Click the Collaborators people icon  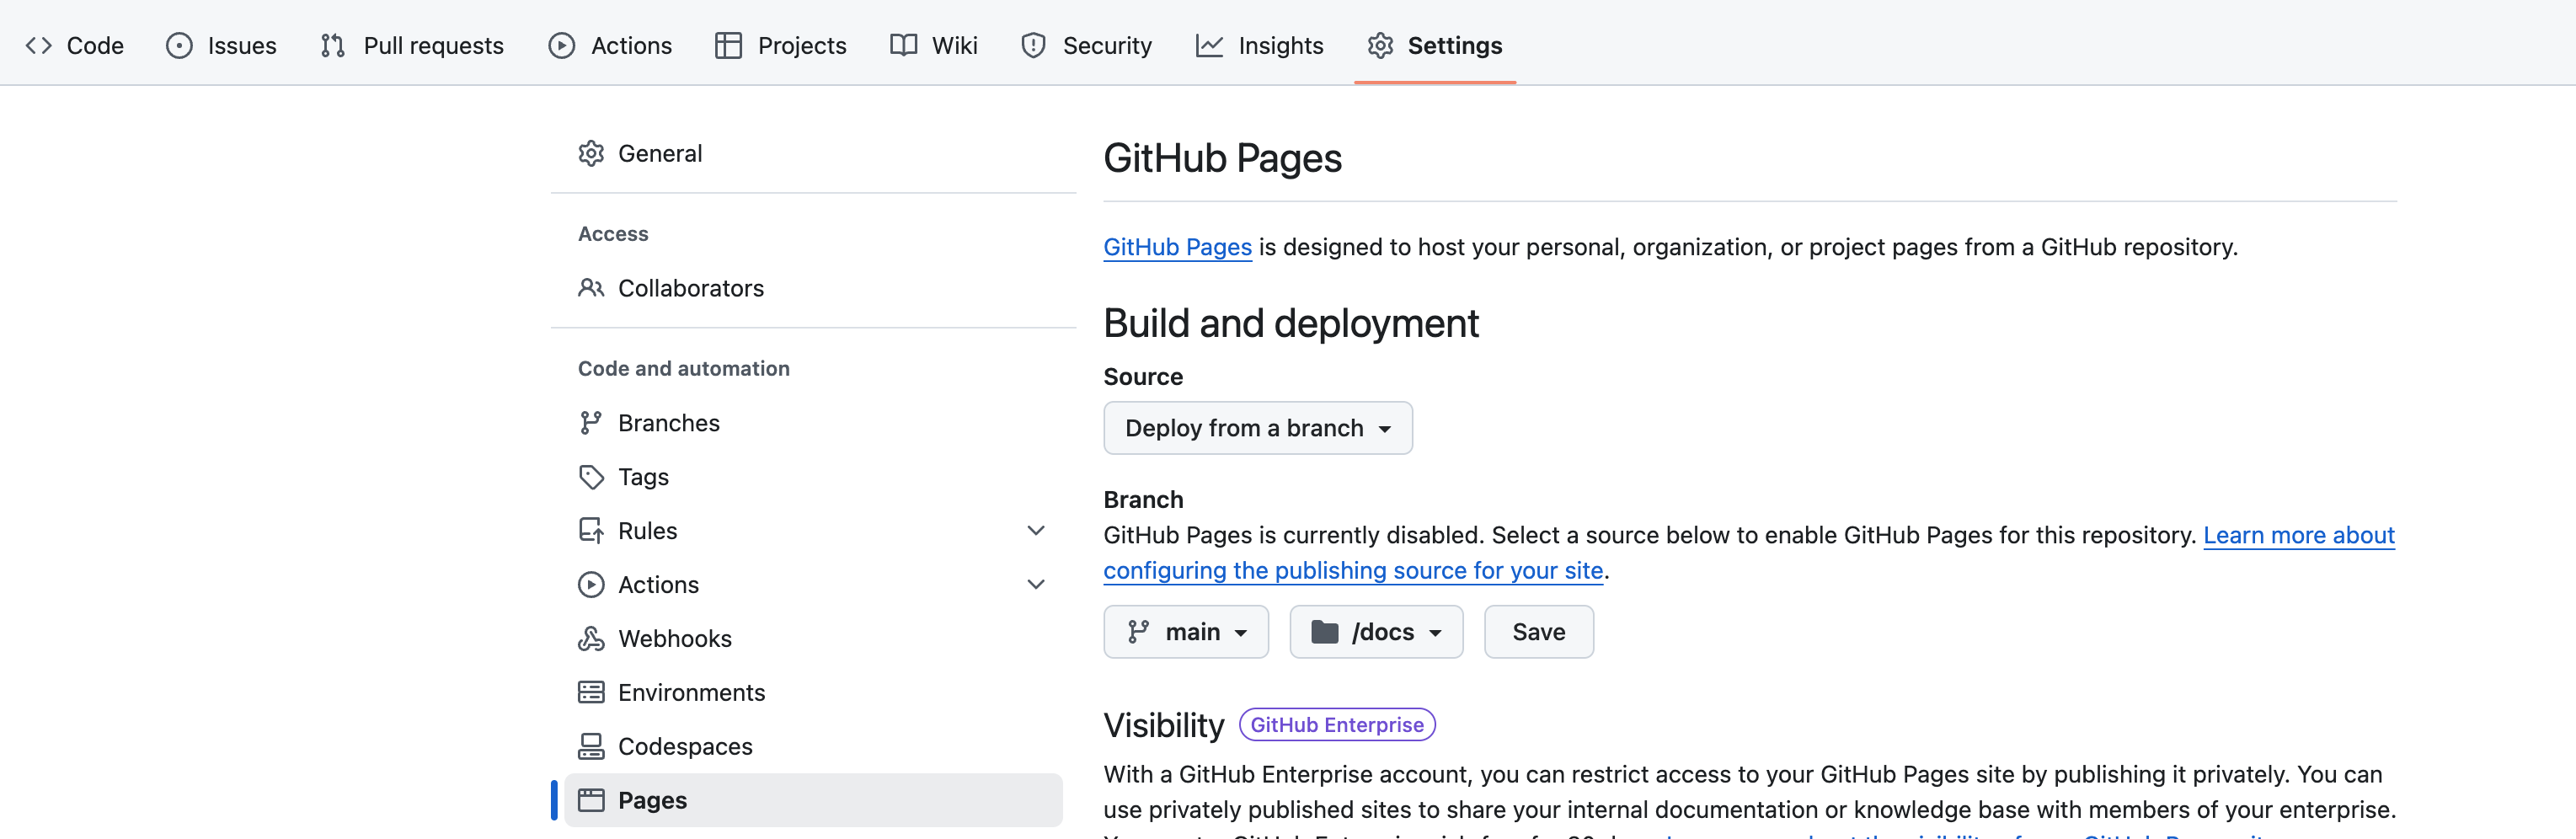pyautogui.click(x=591, y=288)
